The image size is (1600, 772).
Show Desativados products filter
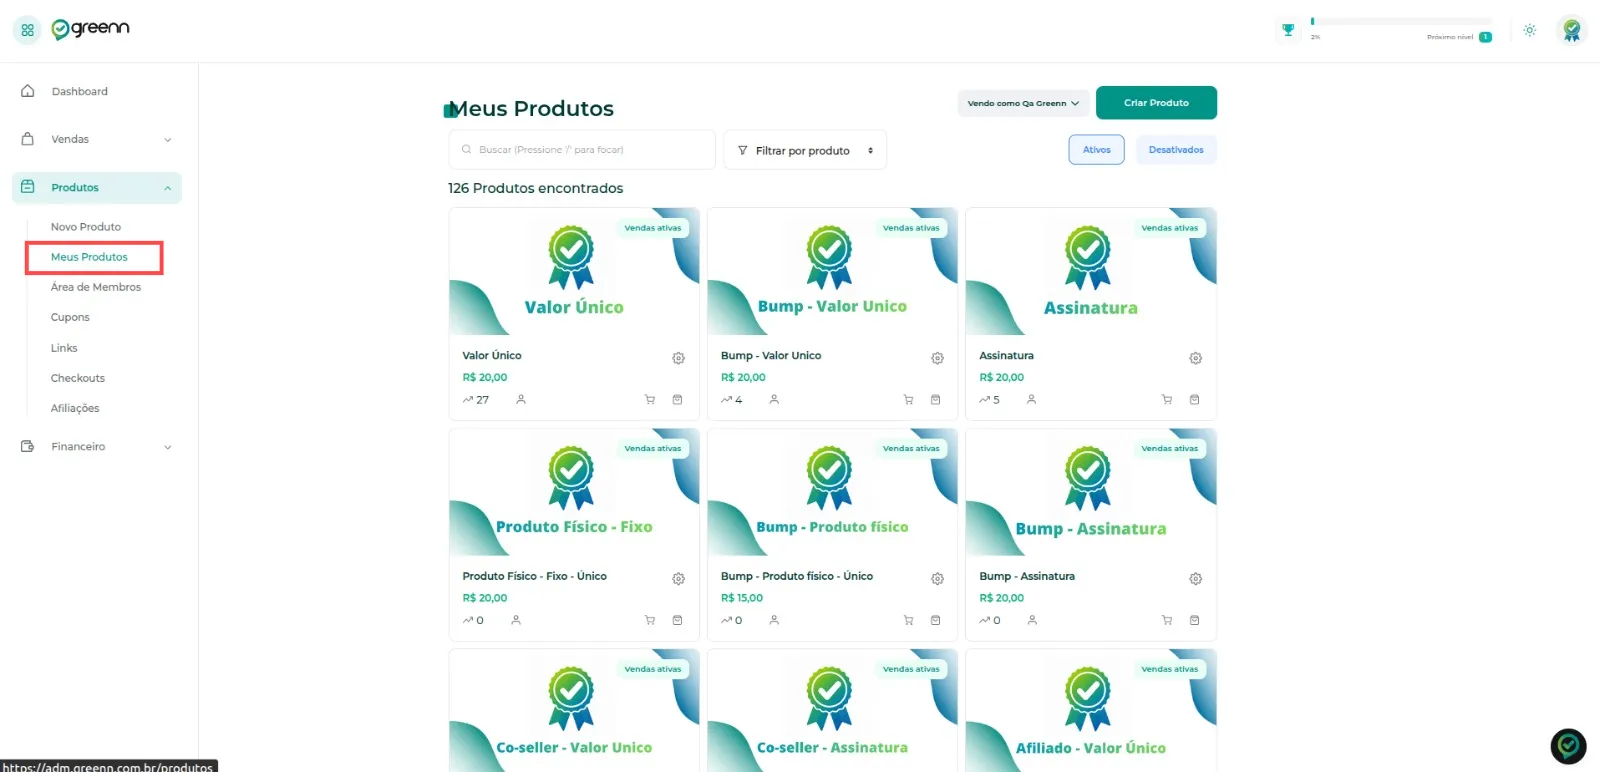pyautogui.click(x=1176, y=150)
